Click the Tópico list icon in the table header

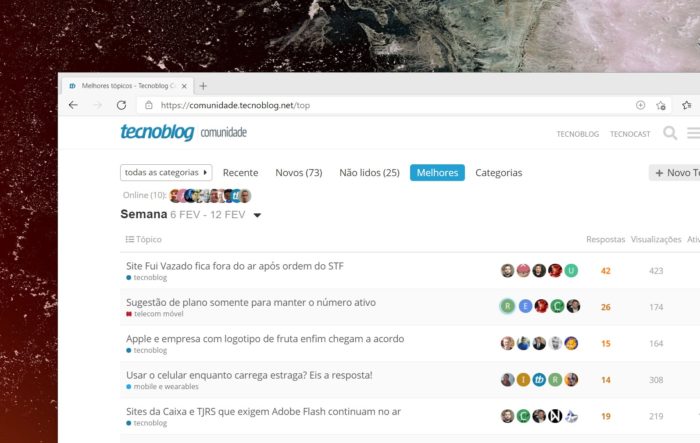130,239
